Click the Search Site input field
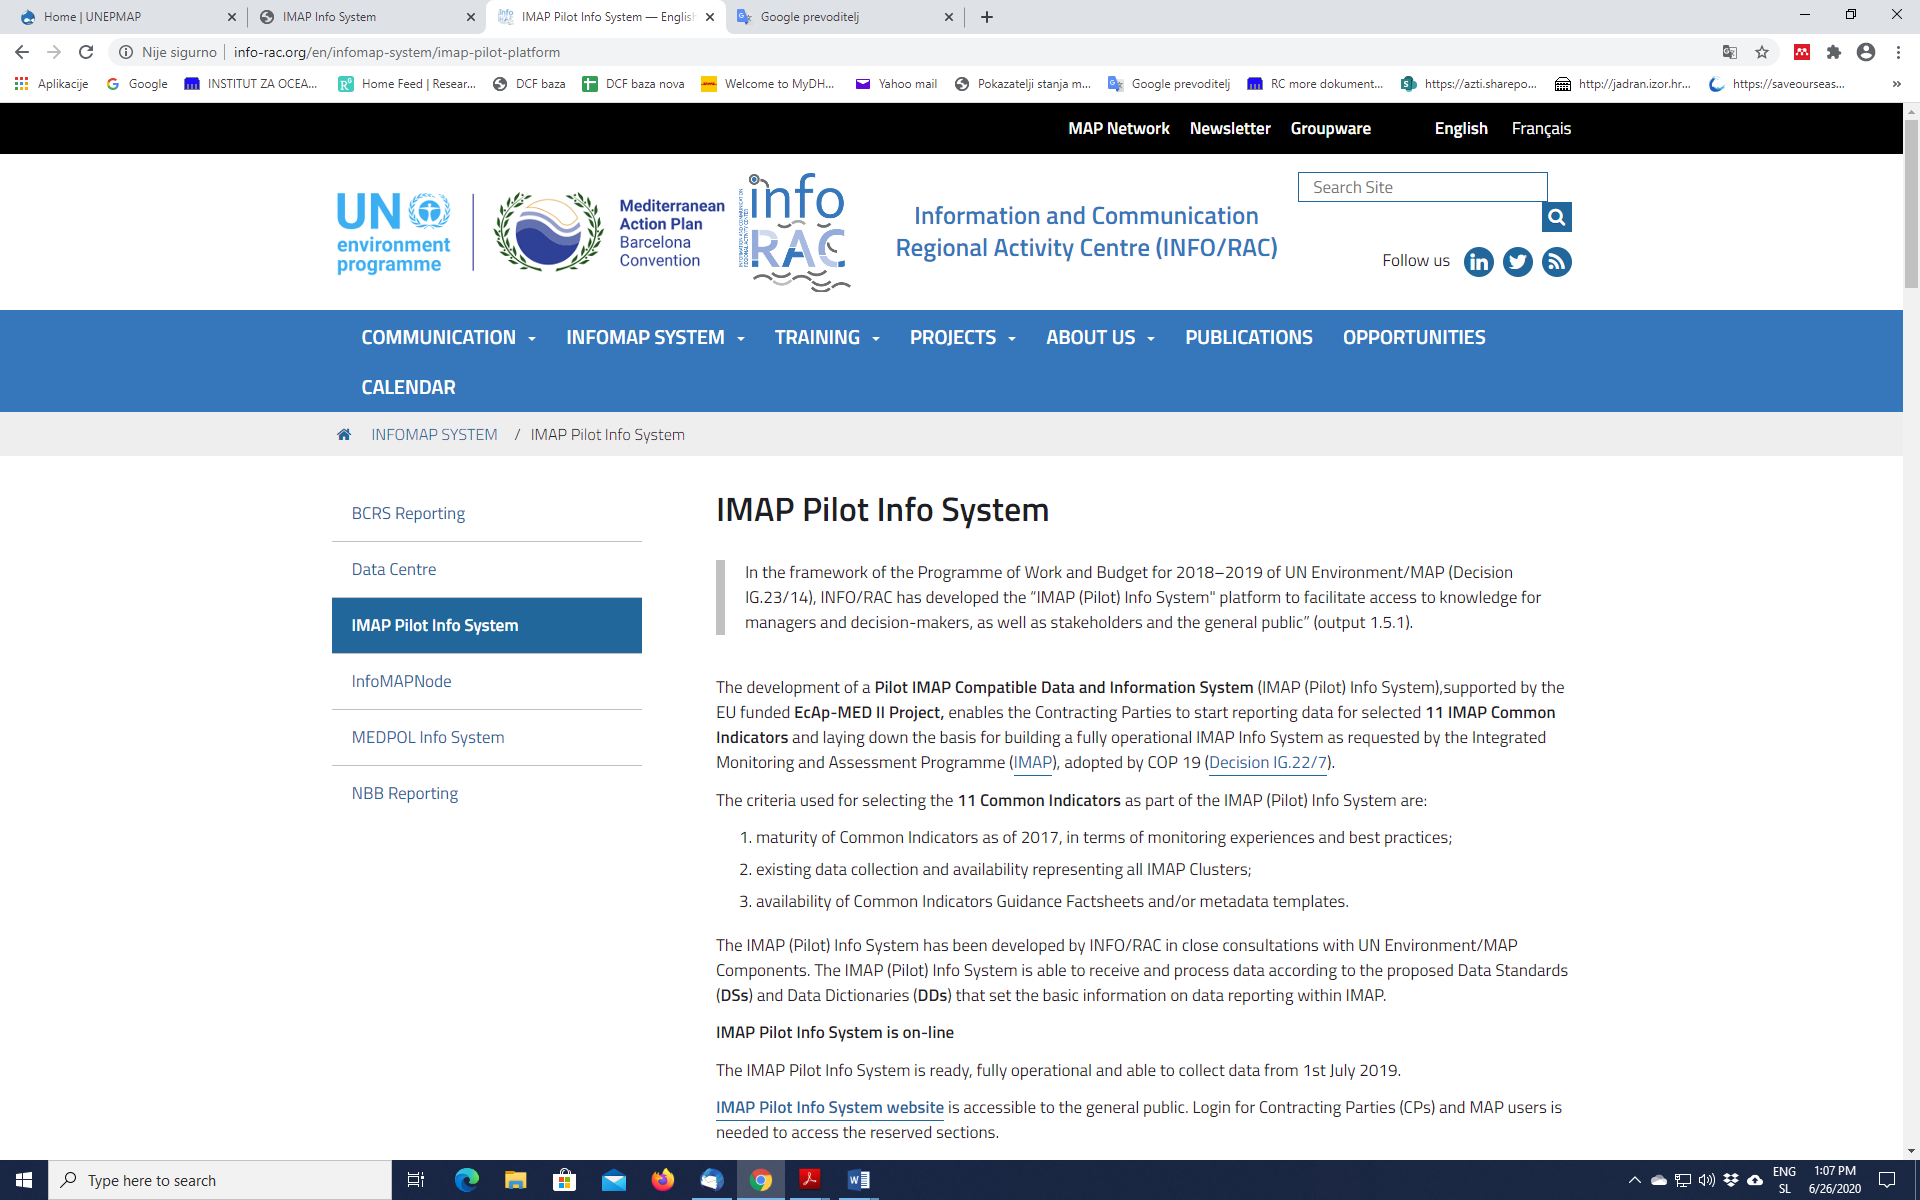 [1421, 187]
